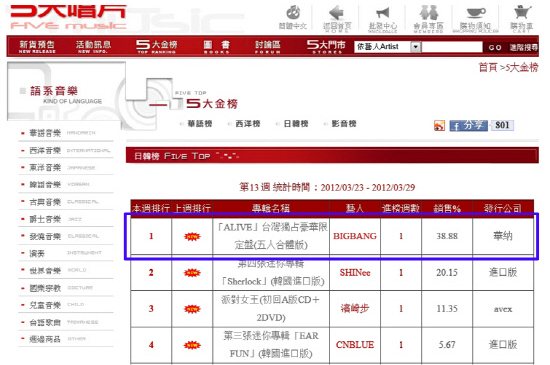Click 首頁 in the breadcrumb

click(x=488, y=67)
